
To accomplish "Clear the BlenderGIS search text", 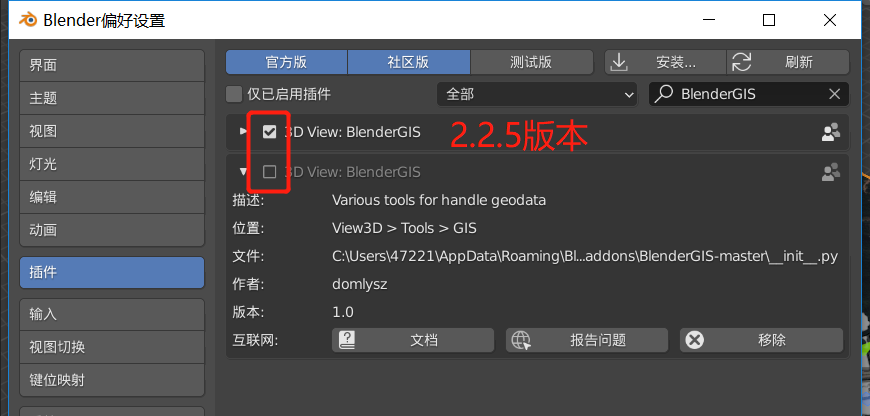I will click(834, 94).
